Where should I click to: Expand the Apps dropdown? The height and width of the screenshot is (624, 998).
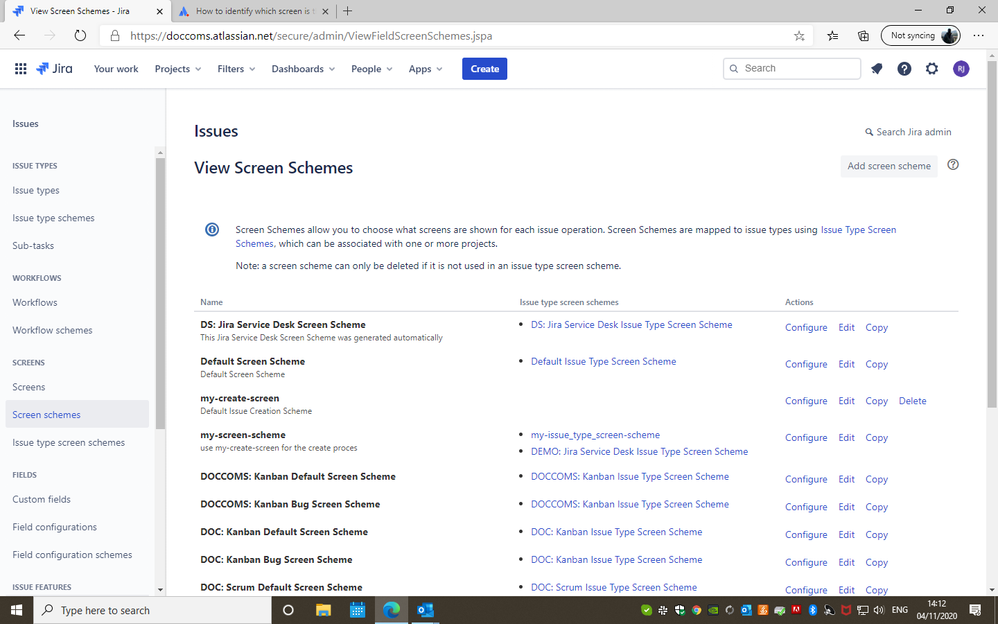[425, 69]
